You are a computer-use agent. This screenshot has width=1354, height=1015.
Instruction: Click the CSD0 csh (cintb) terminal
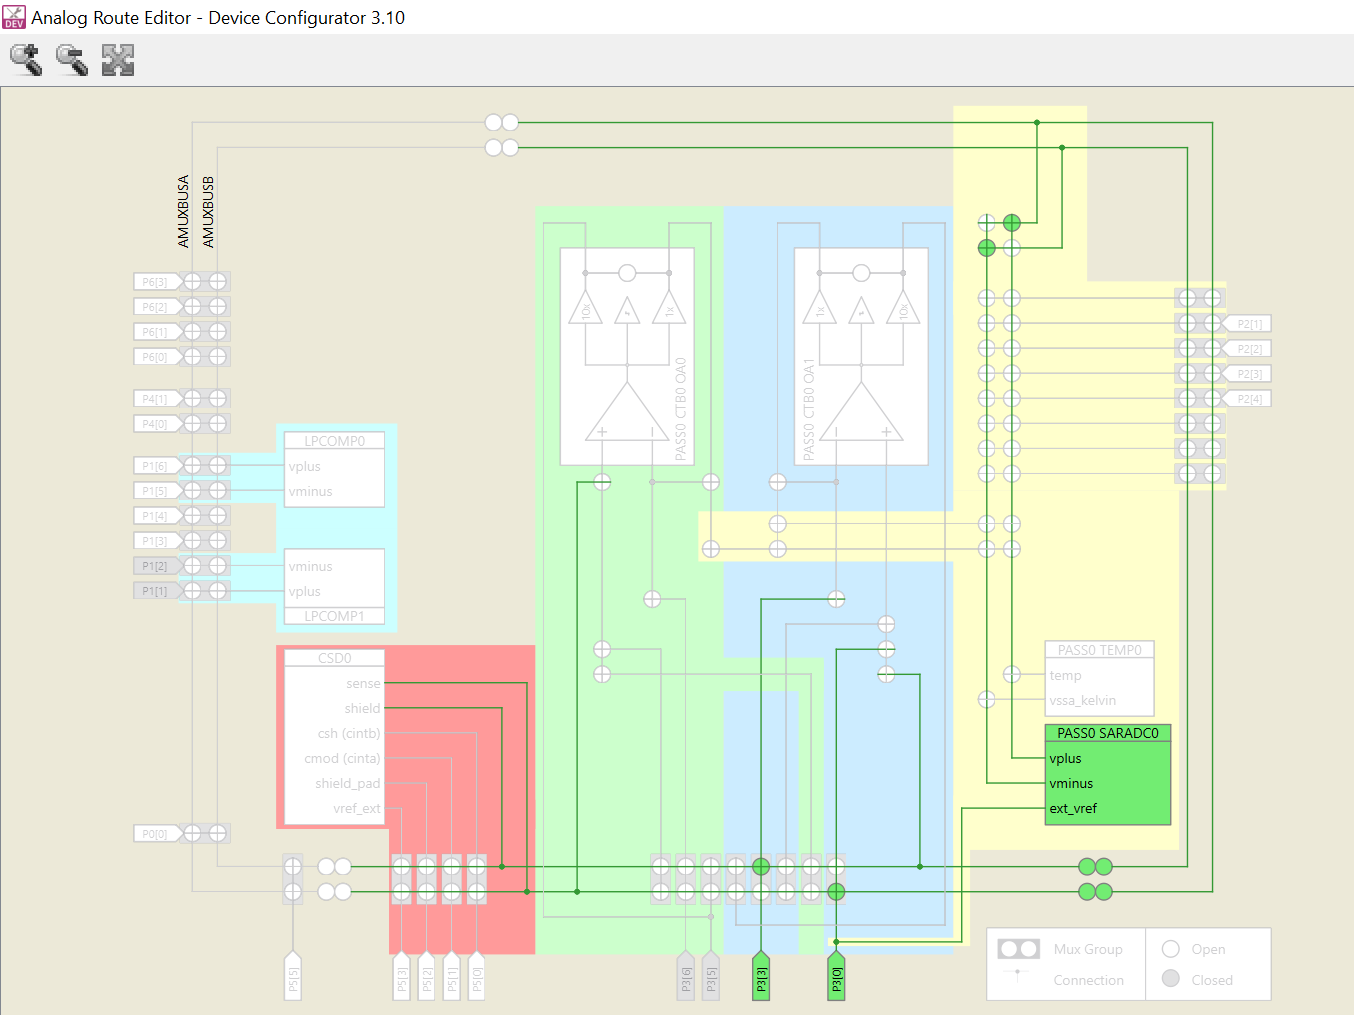[x=349, y=733]
